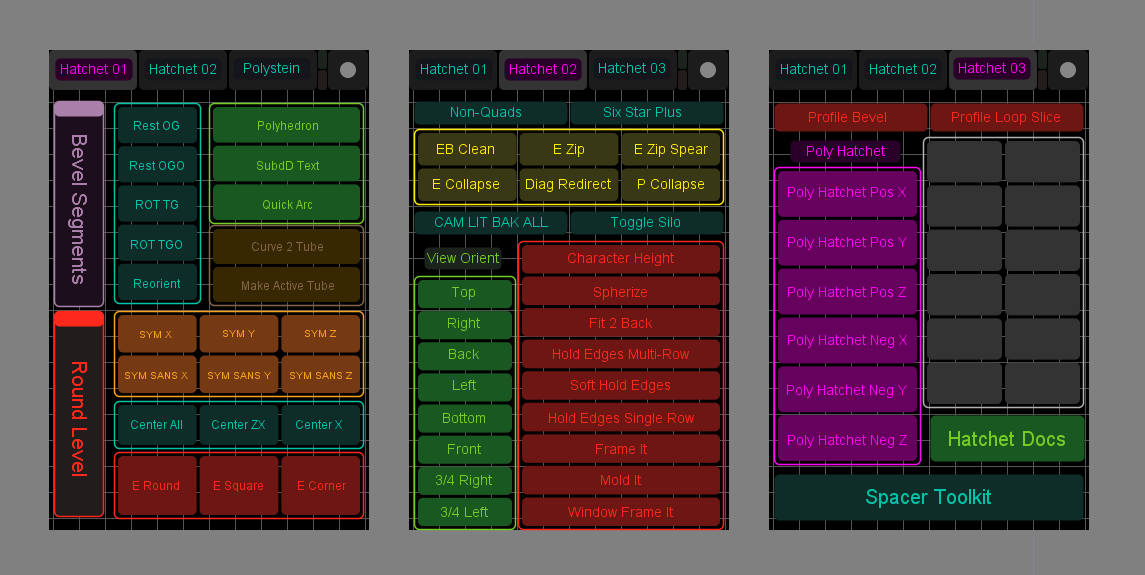Viewport: 1145px width, 575px height.
Task: Switch to Hatchet 01 tab in middle panel
Action: pyautogui.click(x=453, y=69)
